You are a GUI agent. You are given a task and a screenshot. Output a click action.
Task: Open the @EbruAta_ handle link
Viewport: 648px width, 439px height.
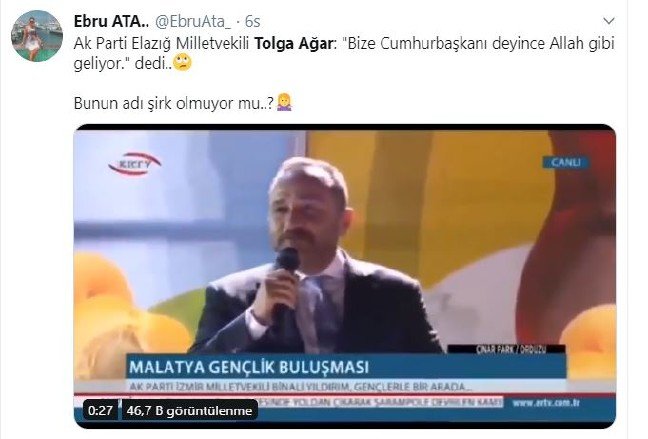[193, 21]
